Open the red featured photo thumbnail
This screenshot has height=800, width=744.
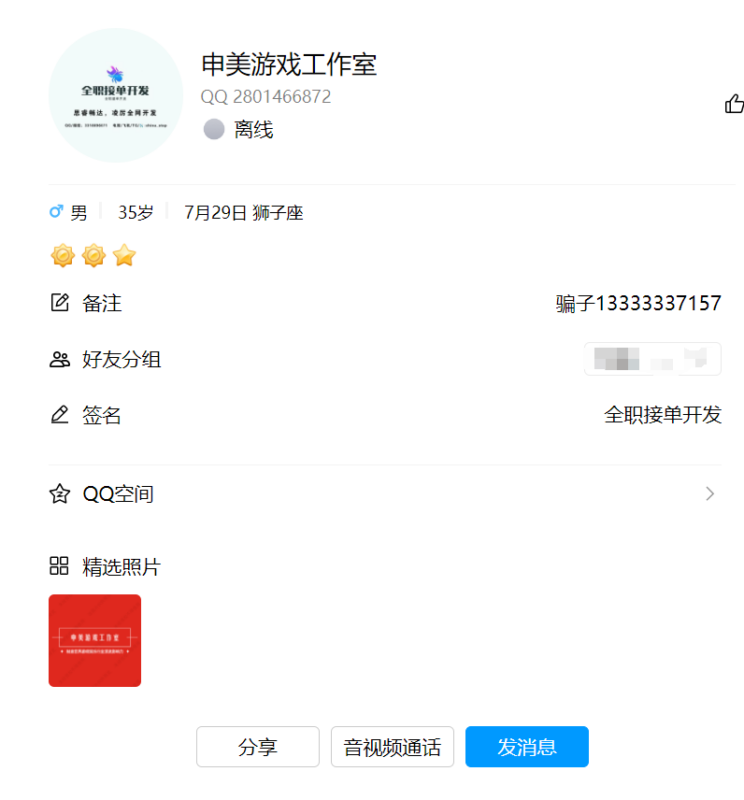click(95, 640)
